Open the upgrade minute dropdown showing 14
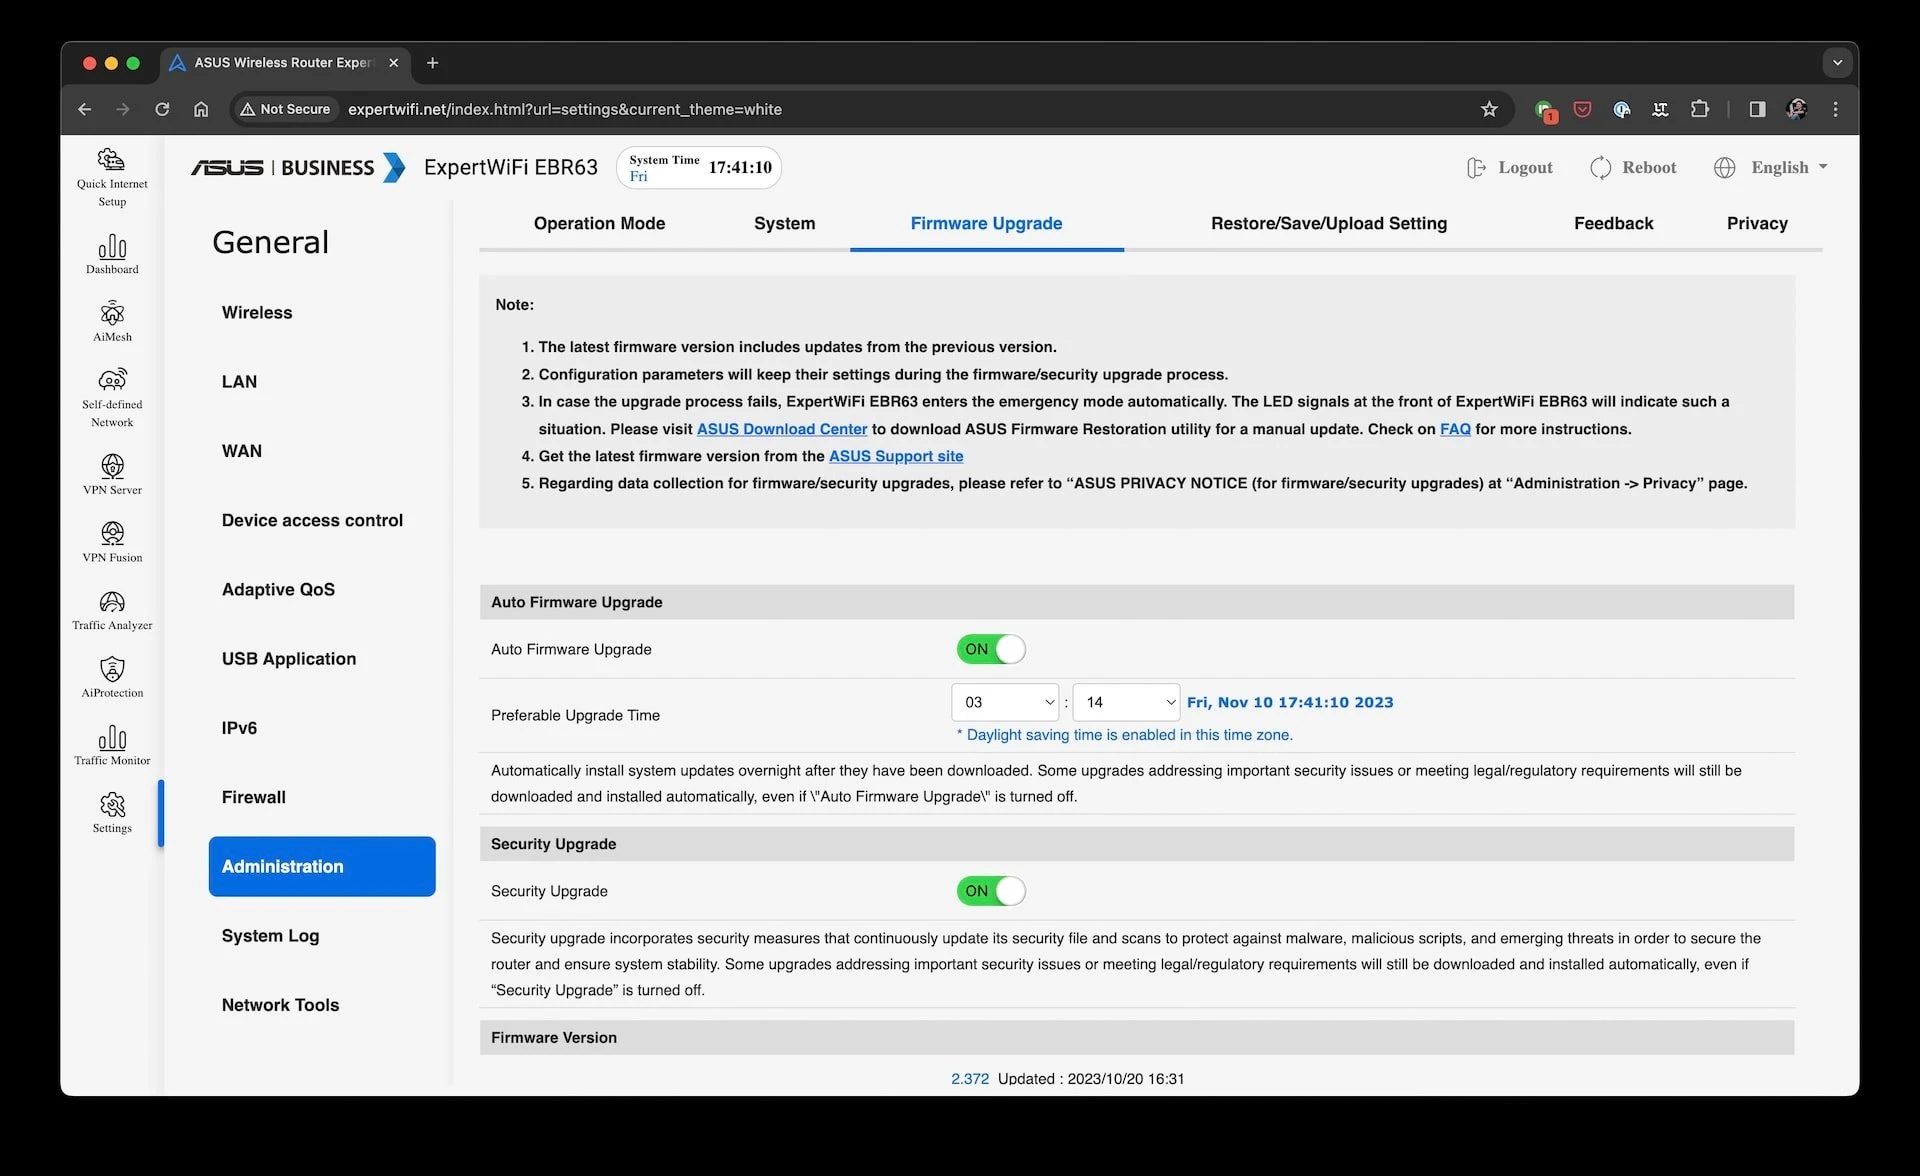 [x=1126, y=702]
